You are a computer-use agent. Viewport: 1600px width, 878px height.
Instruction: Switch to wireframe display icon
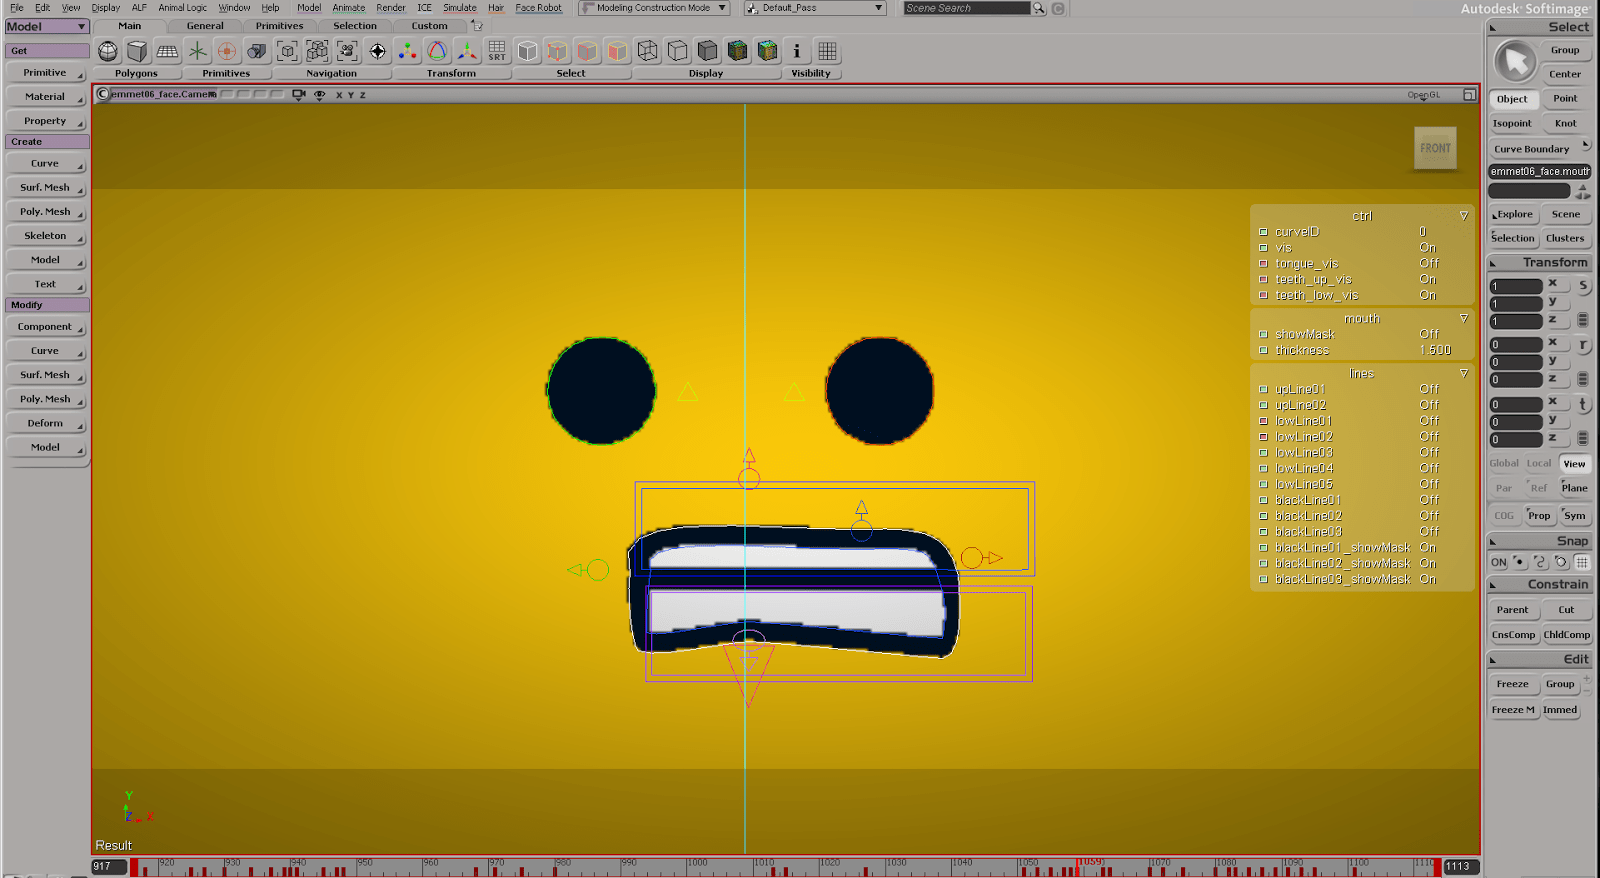click(x=647, y=51)
